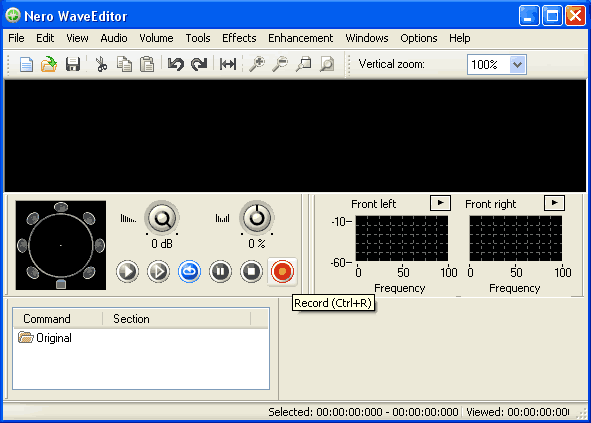Click the Front right spectrum graph
591x423 pixels.
[516, 238]
